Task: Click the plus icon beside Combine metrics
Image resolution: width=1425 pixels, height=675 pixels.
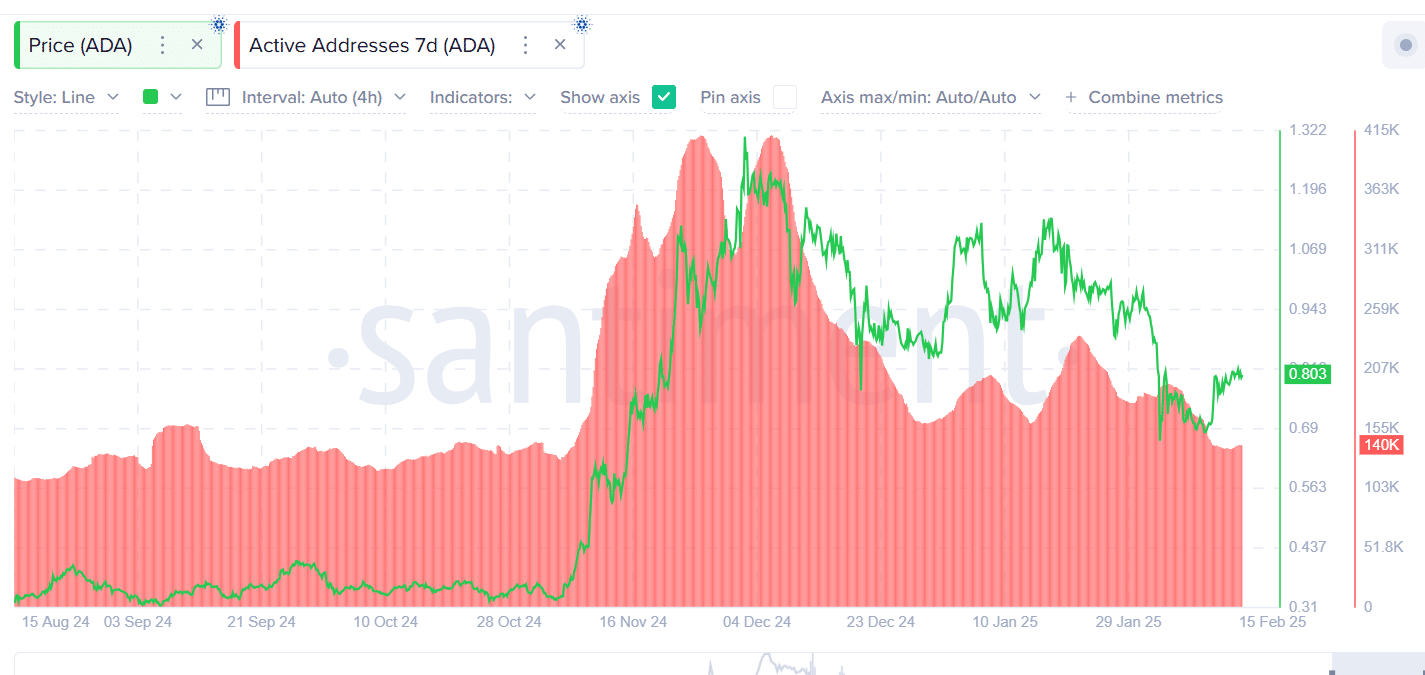Action: pos(1071,97)
